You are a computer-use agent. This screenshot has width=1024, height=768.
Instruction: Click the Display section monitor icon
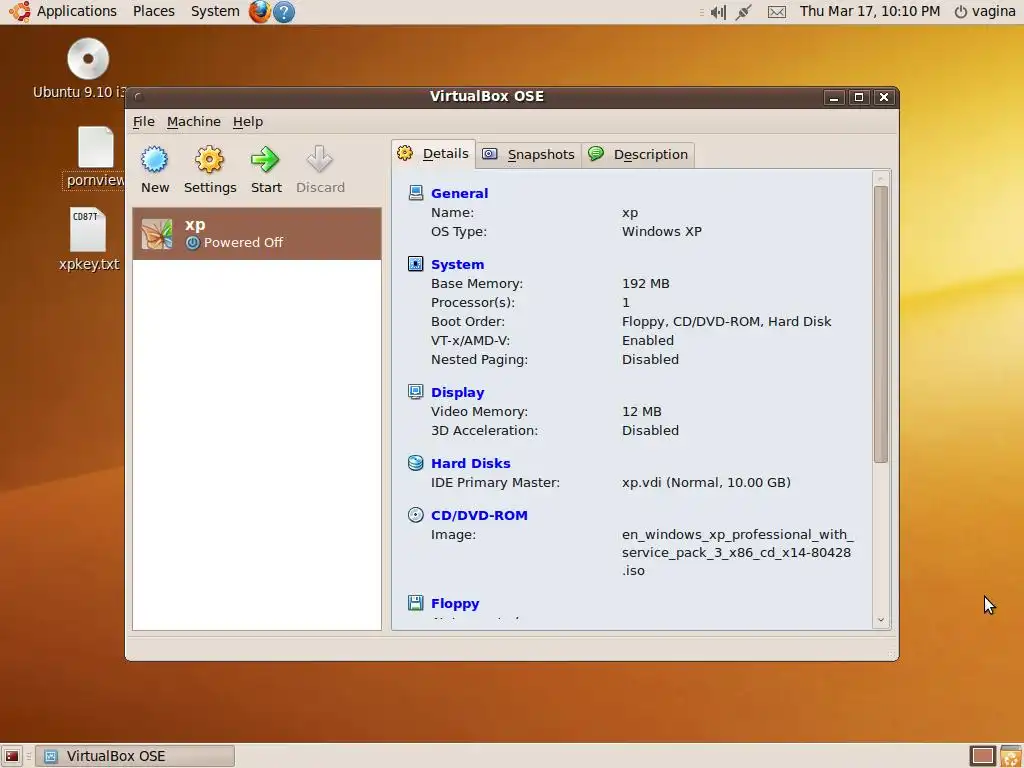click(x=415, y=392)
